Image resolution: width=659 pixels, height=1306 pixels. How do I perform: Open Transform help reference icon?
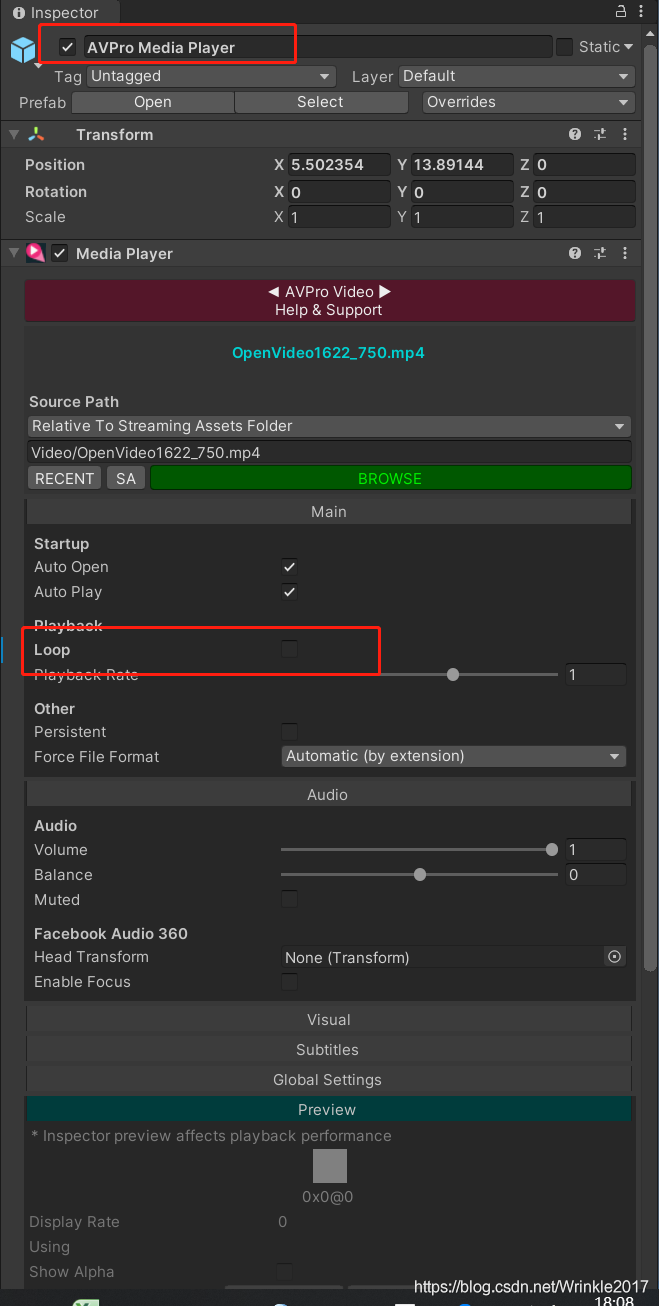pyautogui.click(x=575, y=135)
